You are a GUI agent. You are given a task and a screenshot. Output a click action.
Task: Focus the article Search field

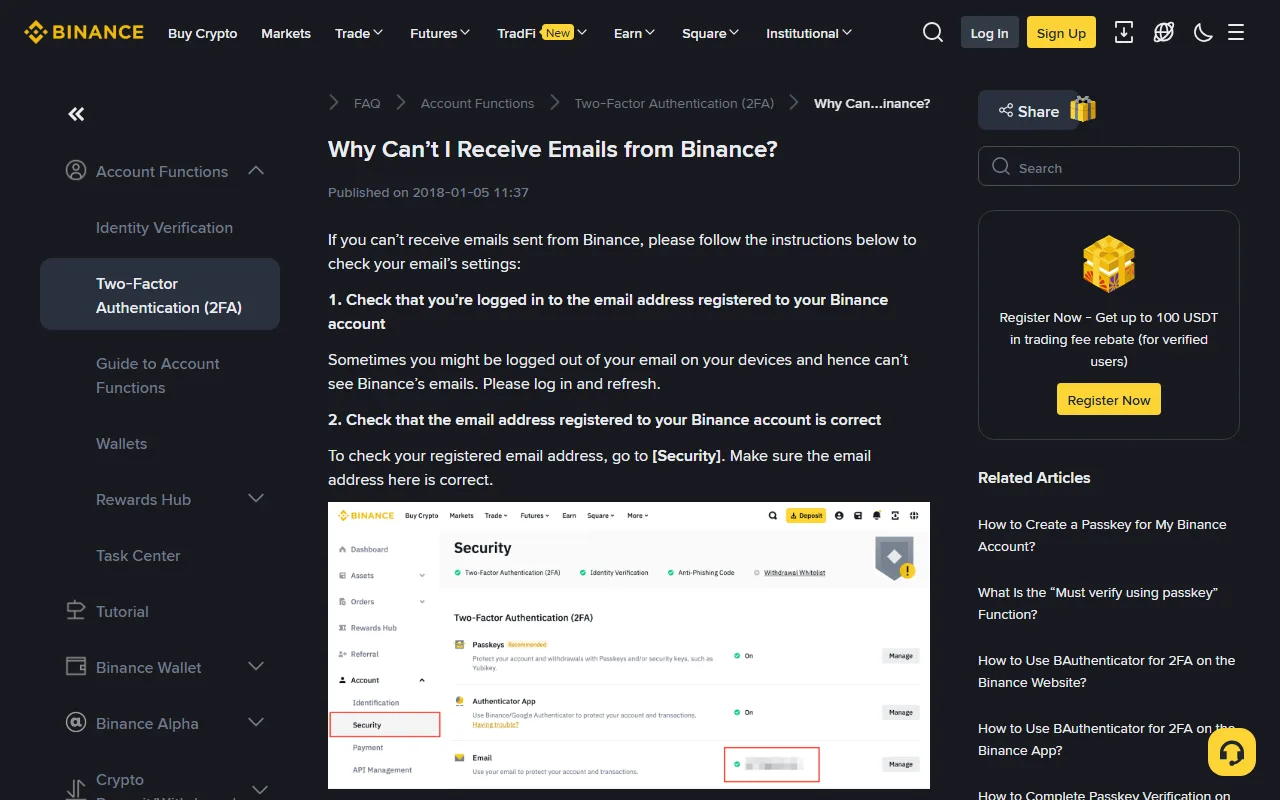point(1109,167)
